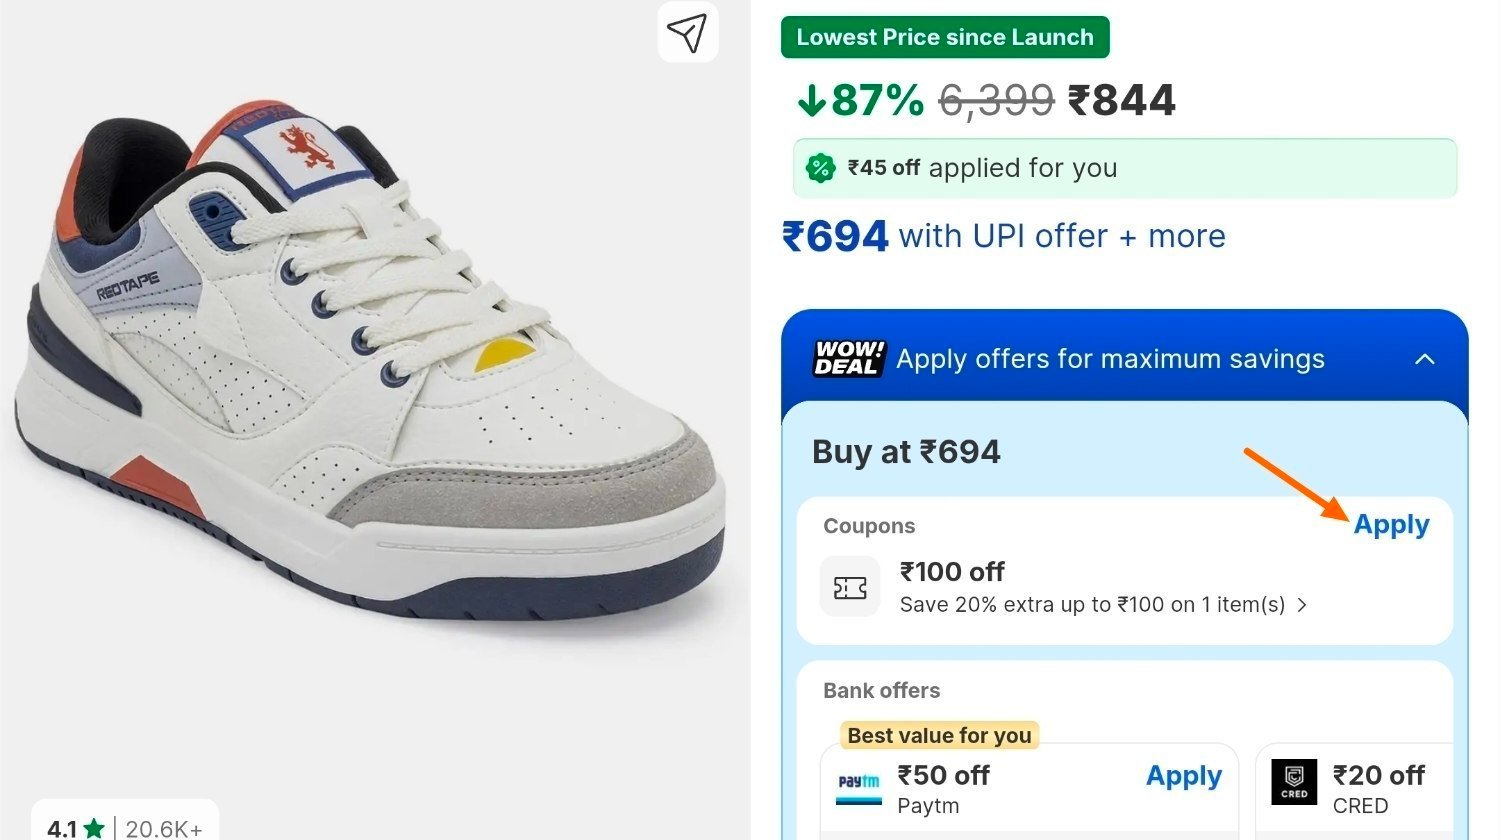Viewport: 1500px width, 840px height.
Task: Click the Save 20% extra coupon description
Action: coord(1092,605)
